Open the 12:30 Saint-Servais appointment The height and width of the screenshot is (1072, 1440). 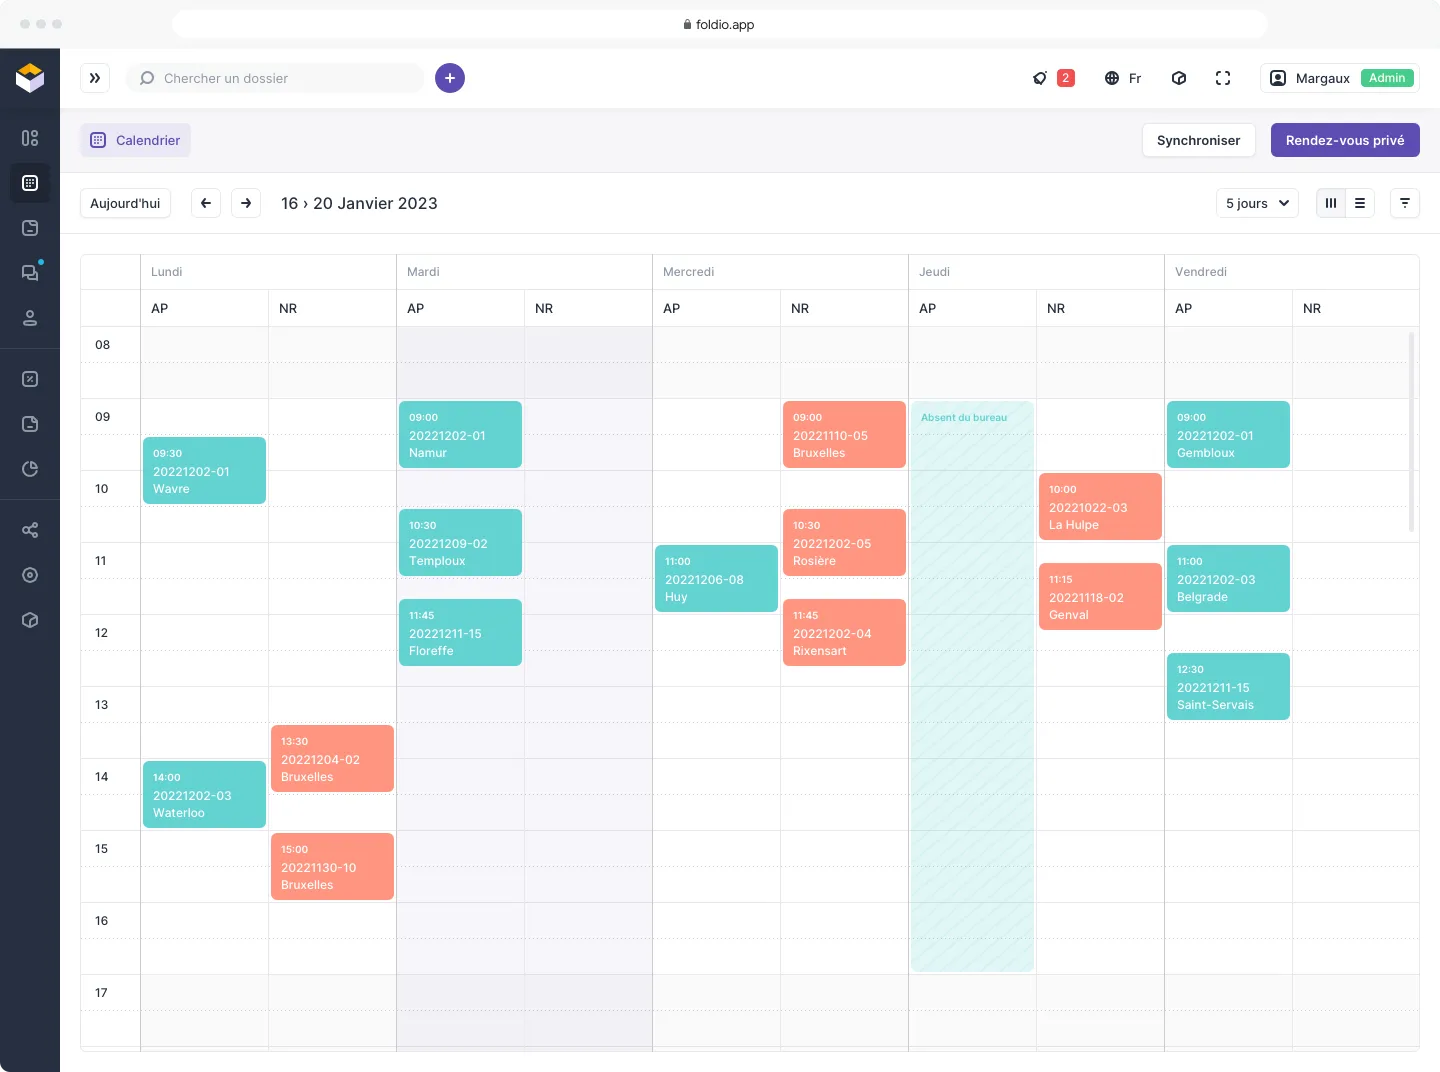click(1228, 686)
